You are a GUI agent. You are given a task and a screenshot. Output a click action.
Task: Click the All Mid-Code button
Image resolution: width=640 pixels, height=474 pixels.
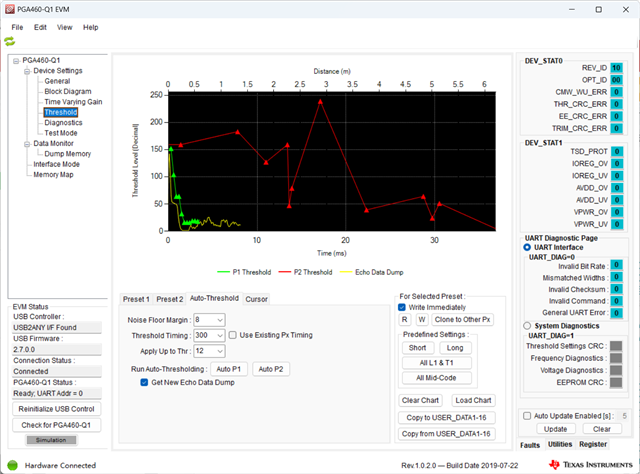pos(437,378)
